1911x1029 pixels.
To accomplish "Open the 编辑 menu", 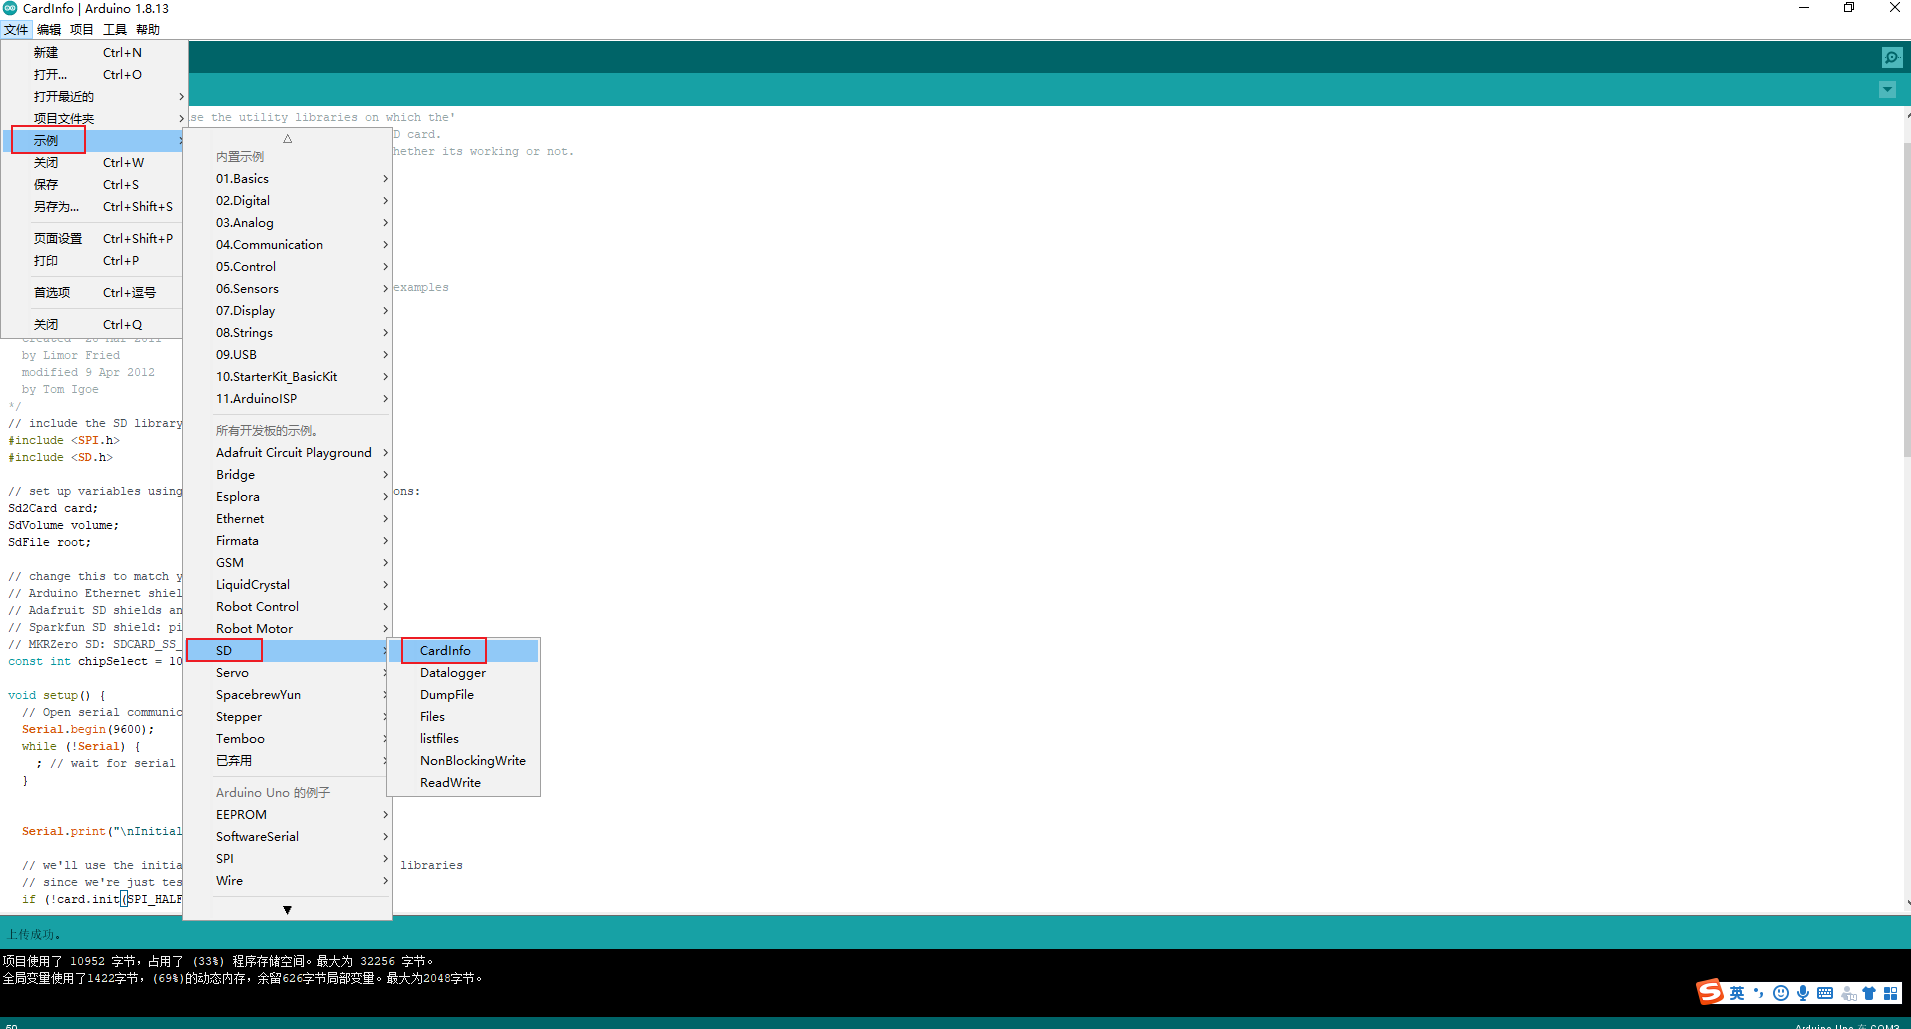I will coord(49,29).
